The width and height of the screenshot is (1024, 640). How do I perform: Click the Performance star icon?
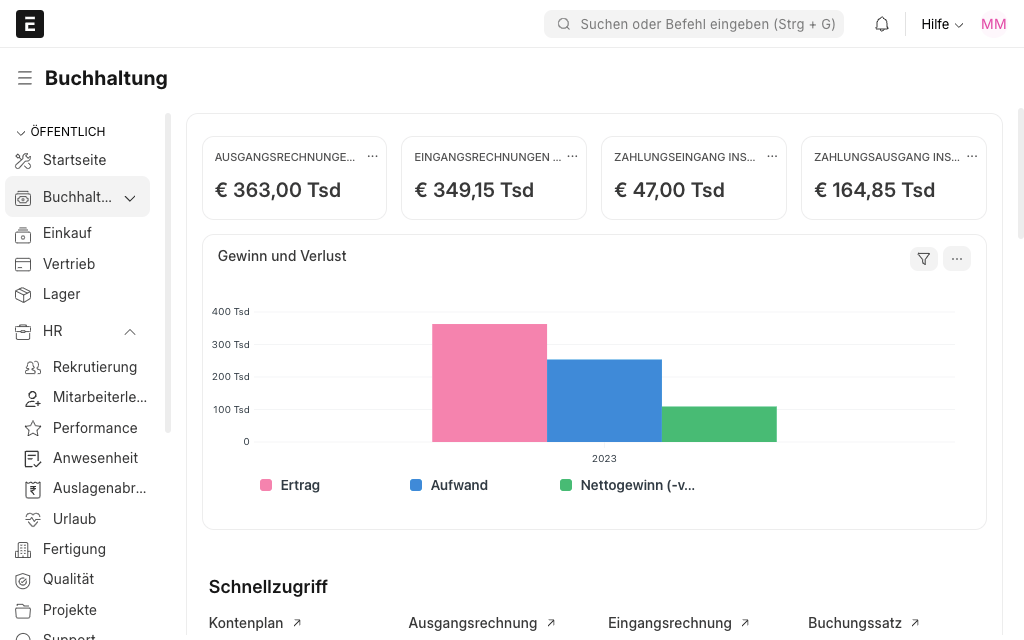point(33,428)
